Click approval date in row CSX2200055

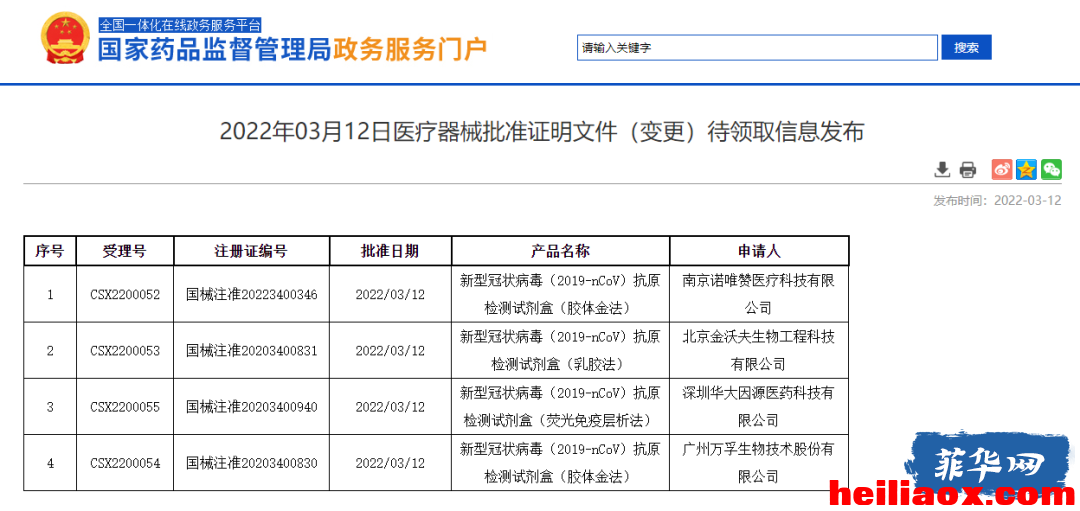[x=390, y=407]
